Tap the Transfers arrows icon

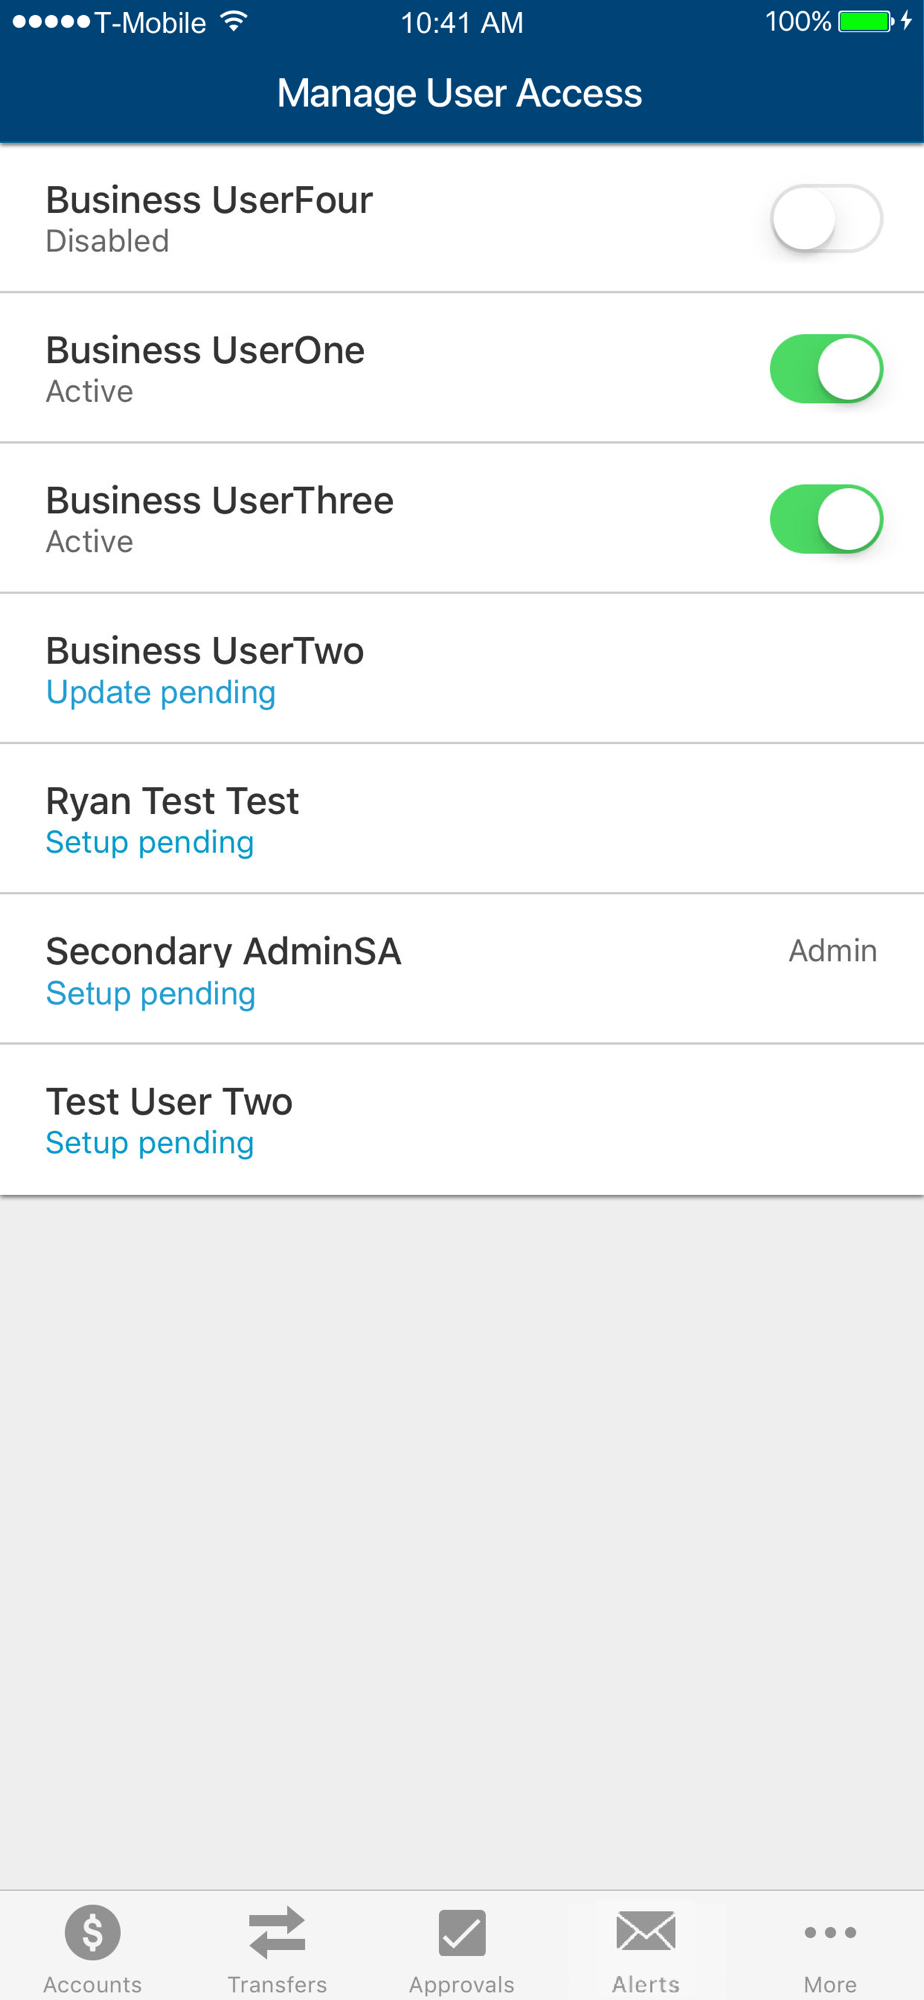pos(277,1932)
